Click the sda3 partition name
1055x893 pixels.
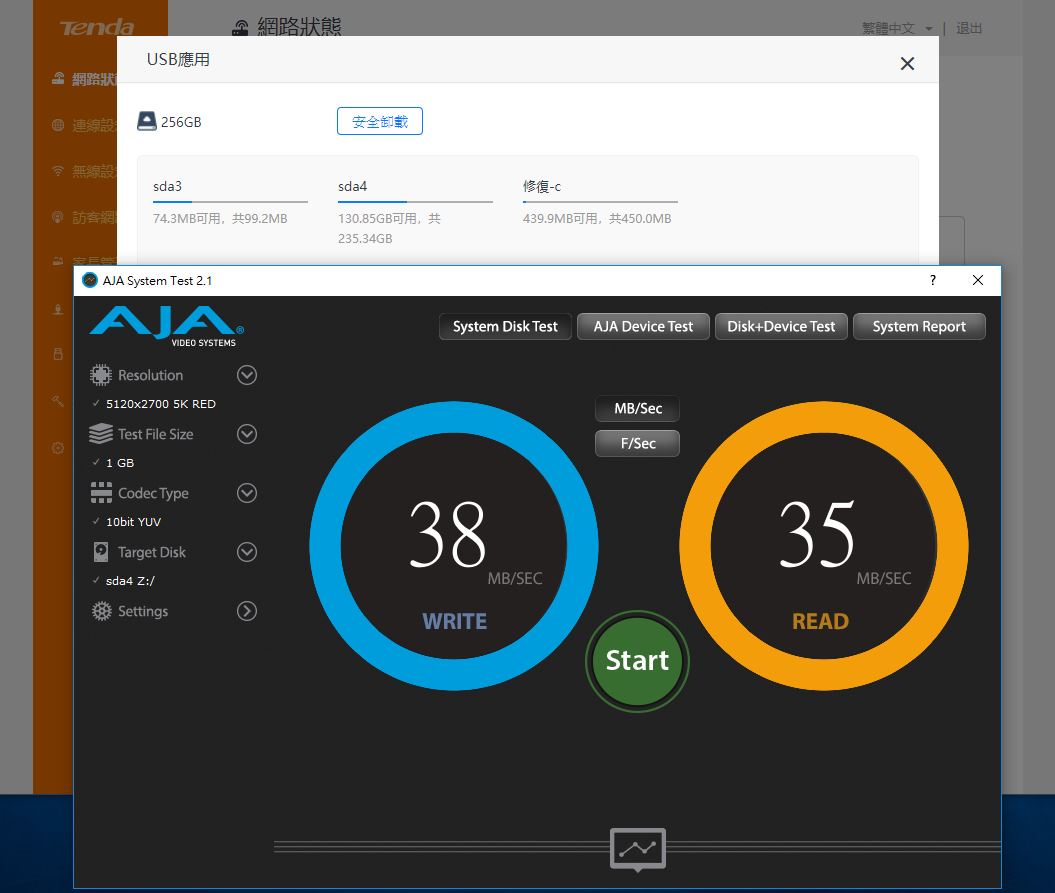pyautogui.click(x=168, y=186)
